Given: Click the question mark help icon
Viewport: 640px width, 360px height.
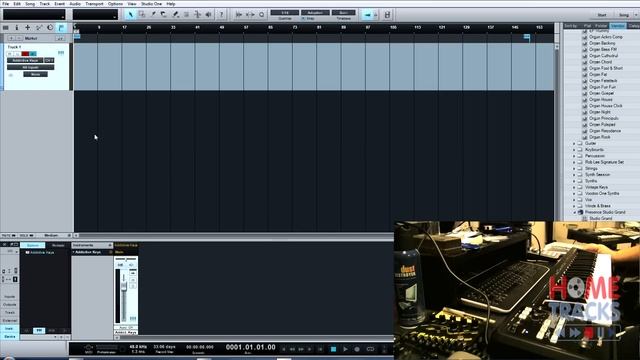Looking at the screenshot, I should [x=221, y=15].
